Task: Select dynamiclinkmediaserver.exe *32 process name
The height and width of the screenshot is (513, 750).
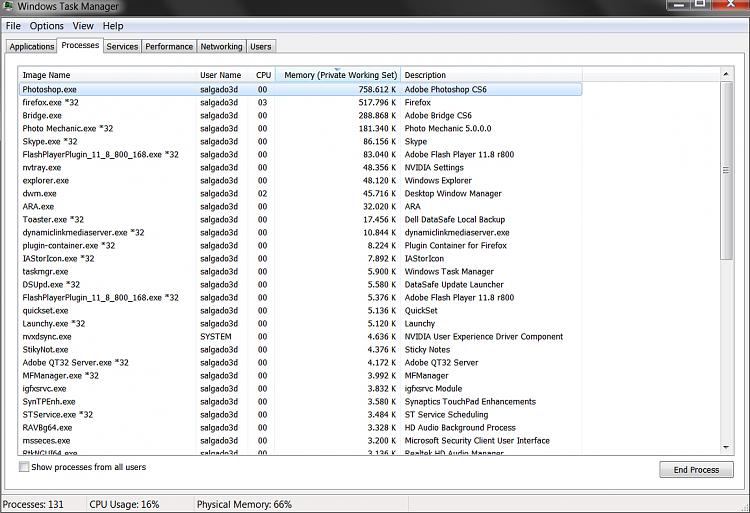Action: coord(83,232)
